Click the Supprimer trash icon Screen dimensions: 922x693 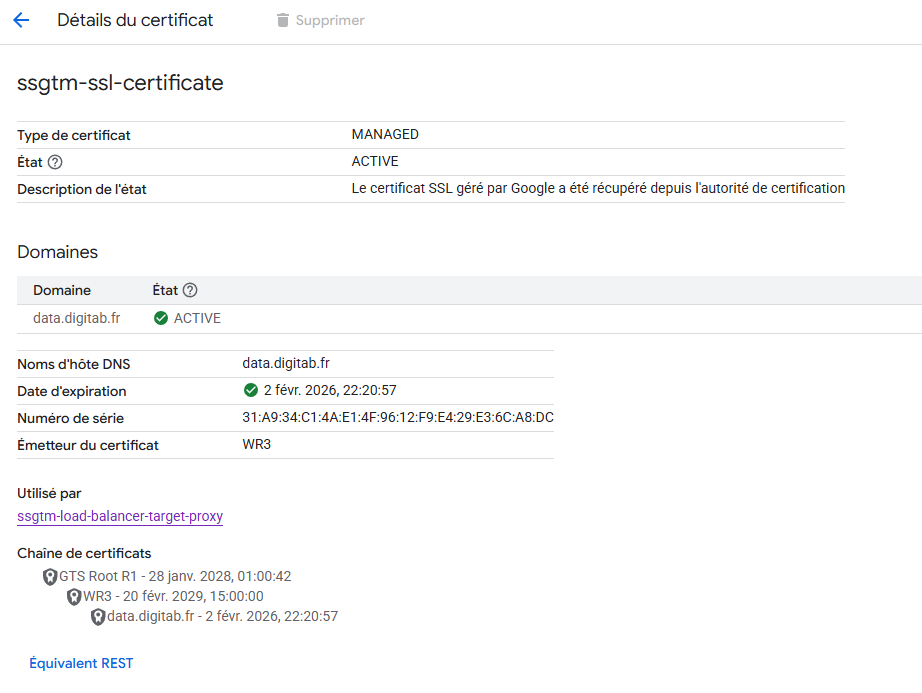(x=283, y=20)
